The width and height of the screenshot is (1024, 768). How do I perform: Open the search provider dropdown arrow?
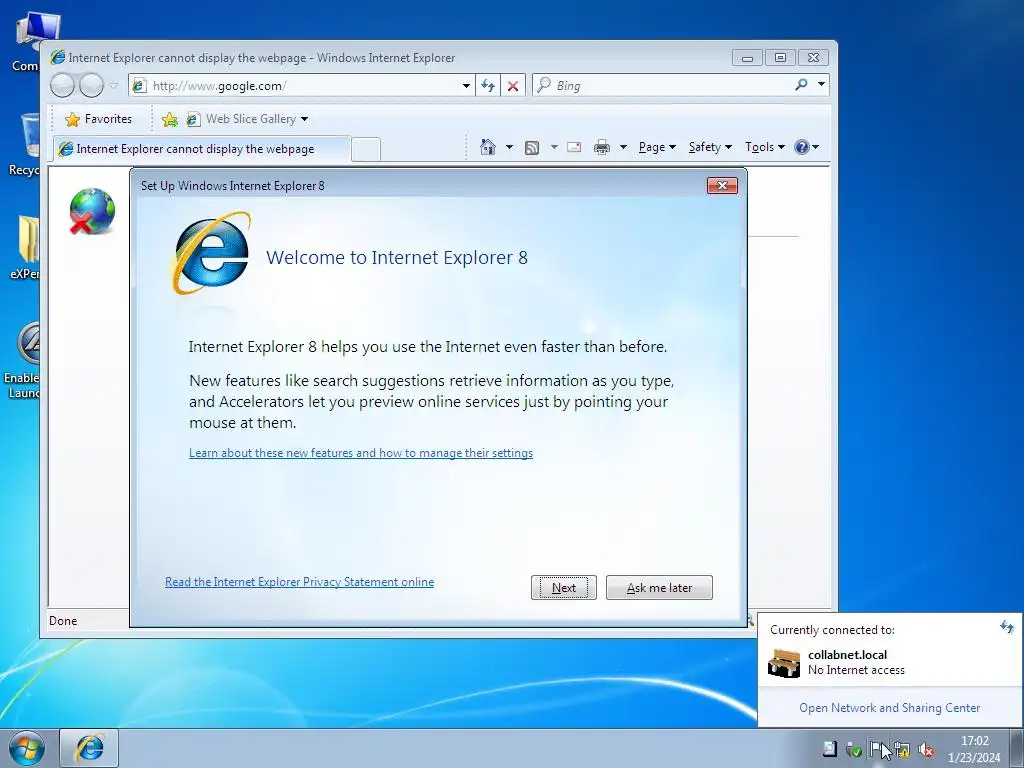821,84
